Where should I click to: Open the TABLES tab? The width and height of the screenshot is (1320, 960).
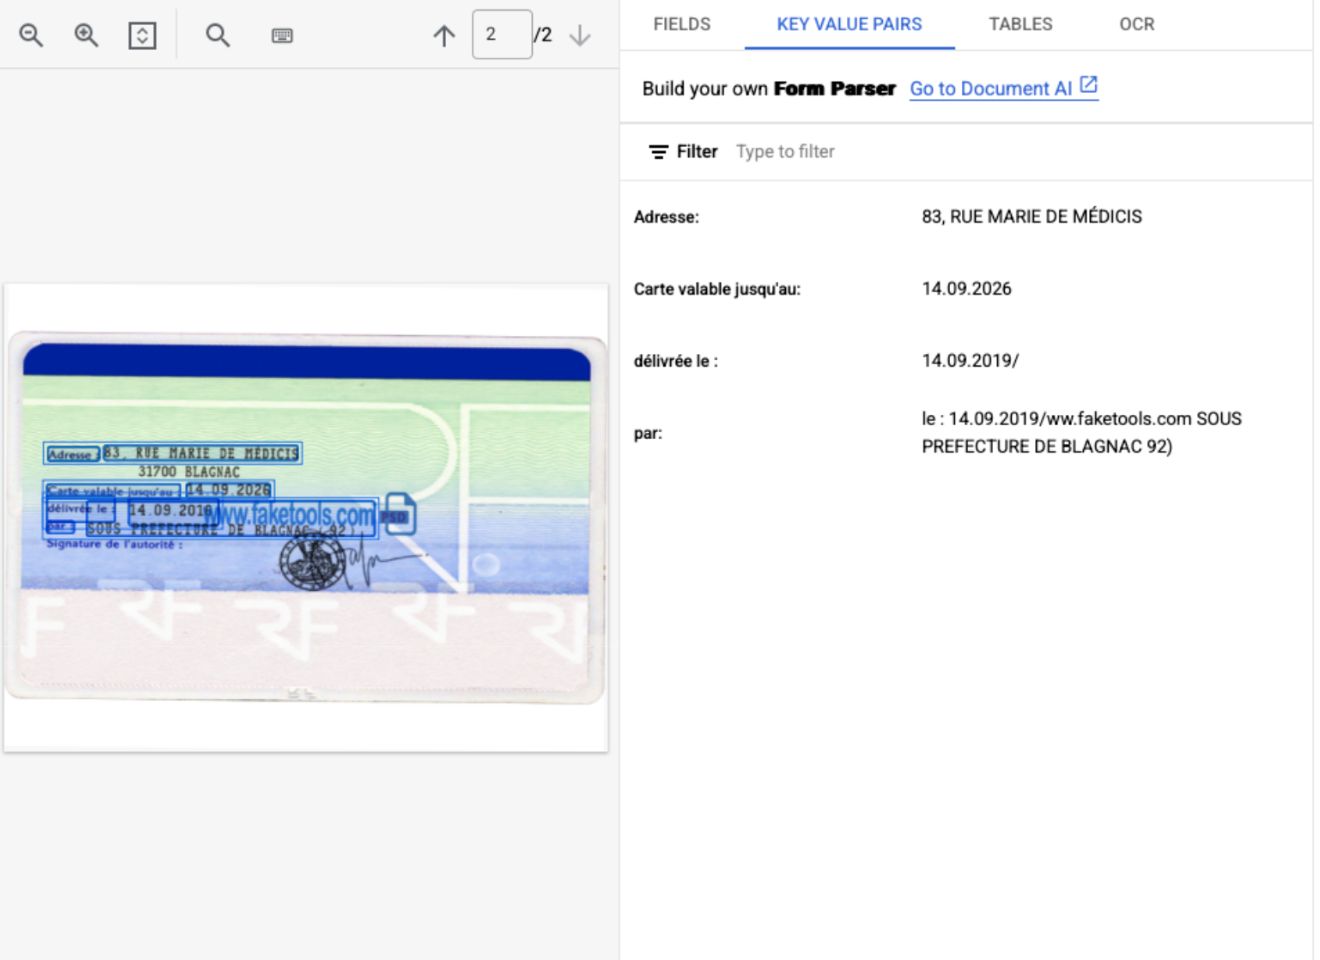pyautogui.click(x=1020, y=24)
